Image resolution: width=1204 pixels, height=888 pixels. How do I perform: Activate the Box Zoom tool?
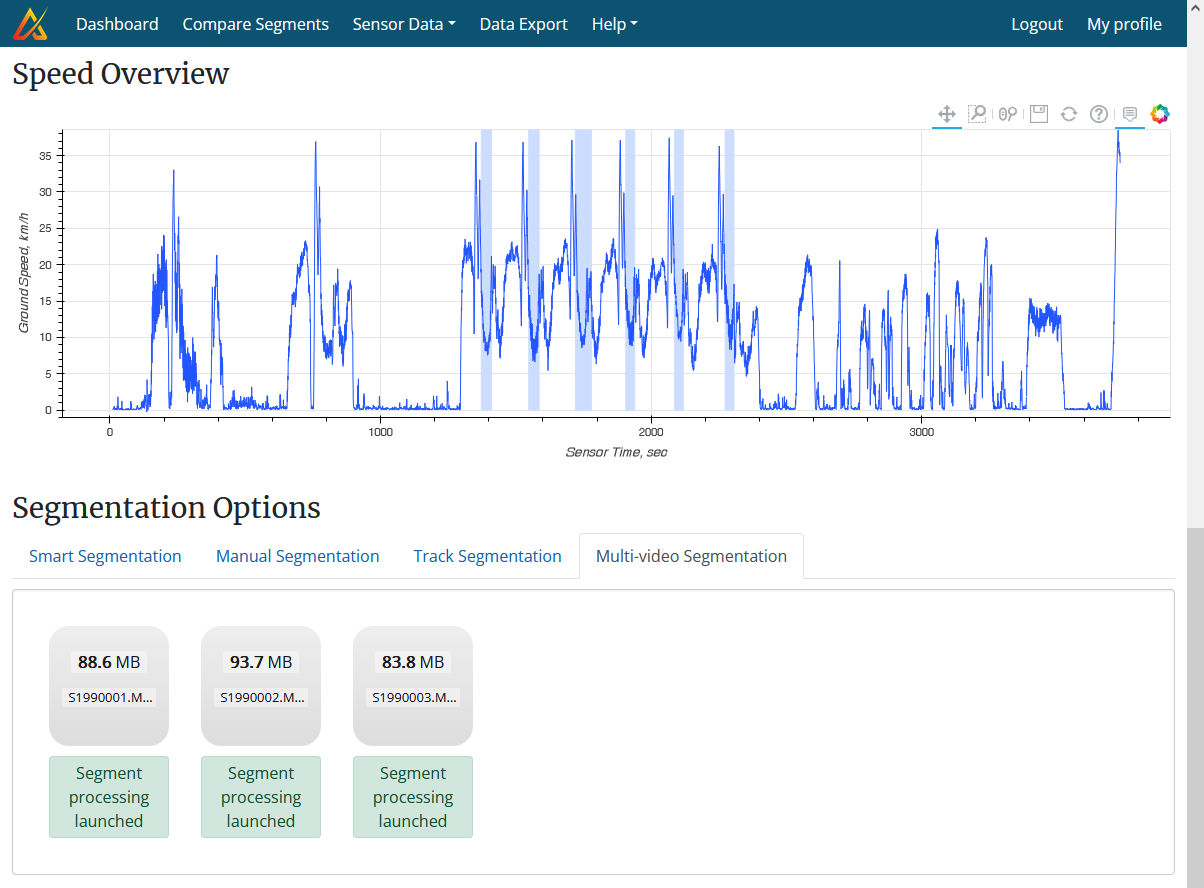click(977, 114)
